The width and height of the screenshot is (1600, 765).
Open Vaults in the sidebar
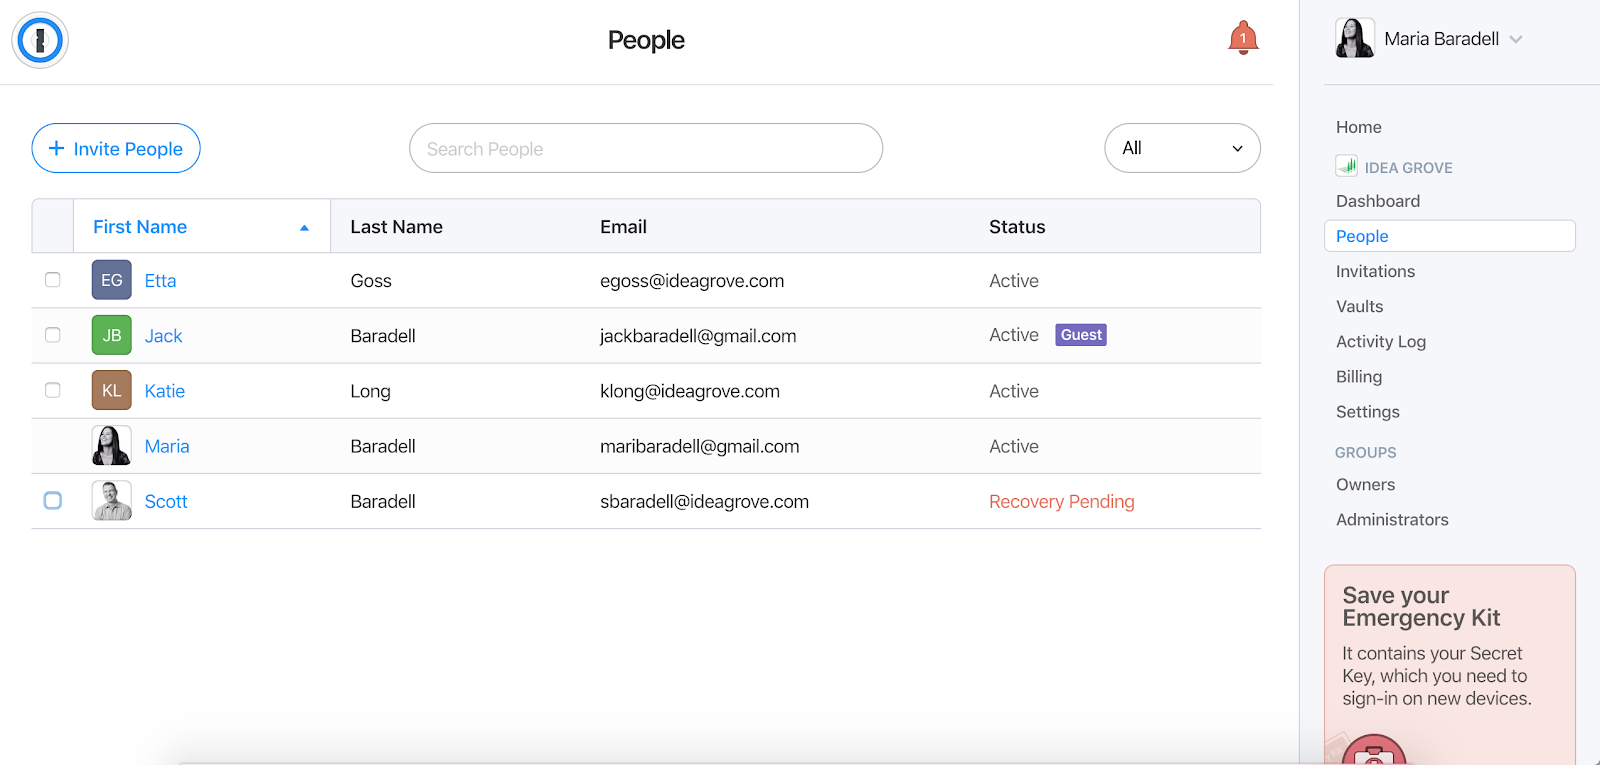click(1359, 306)
